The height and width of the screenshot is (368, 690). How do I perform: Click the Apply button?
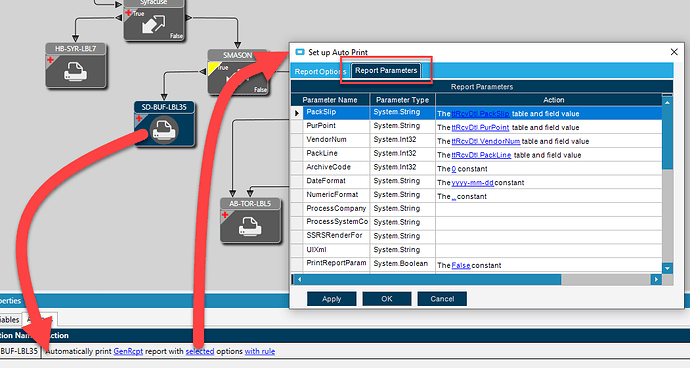pyautogui.click(x=331, y=299)
